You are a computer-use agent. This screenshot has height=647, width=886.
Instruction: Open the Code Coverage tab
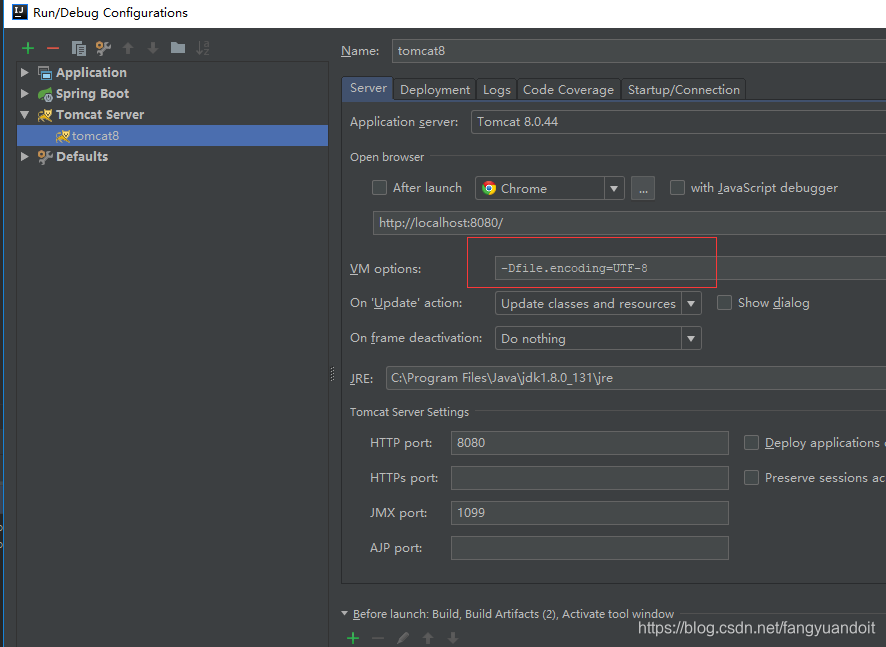coord(568,89)
